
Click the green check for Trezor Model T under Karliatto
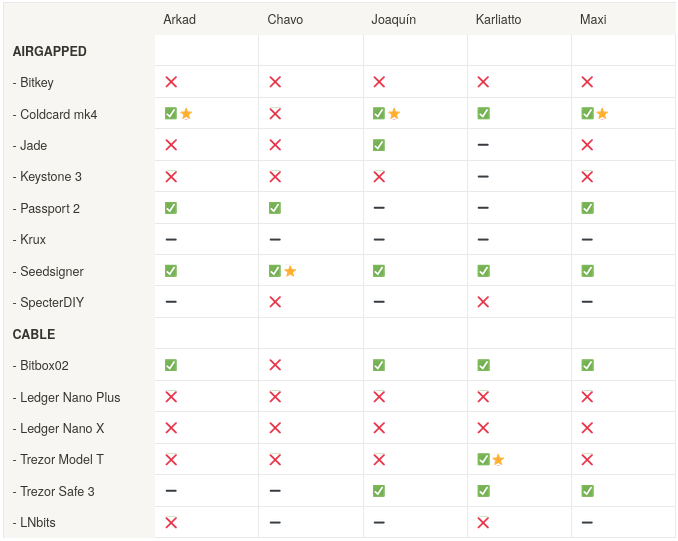[x=483, y=459]
